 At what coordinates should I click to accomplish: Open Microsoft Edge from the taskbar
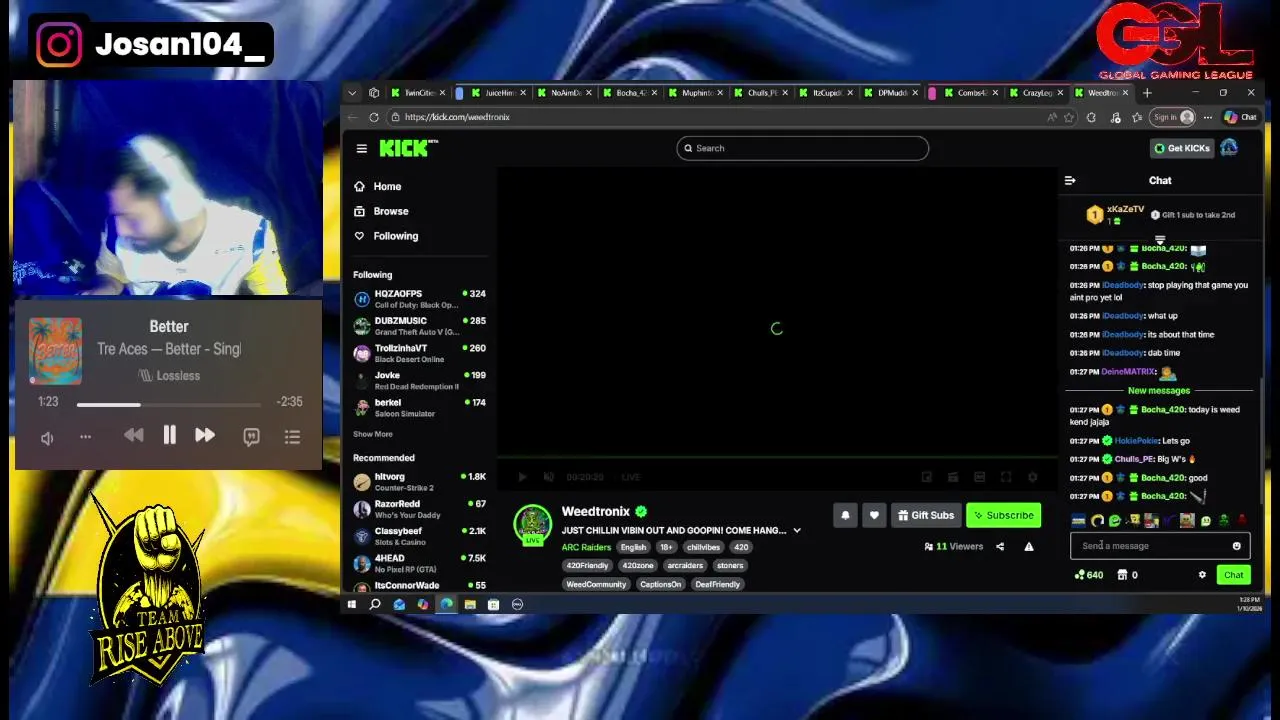click(446, 604)
